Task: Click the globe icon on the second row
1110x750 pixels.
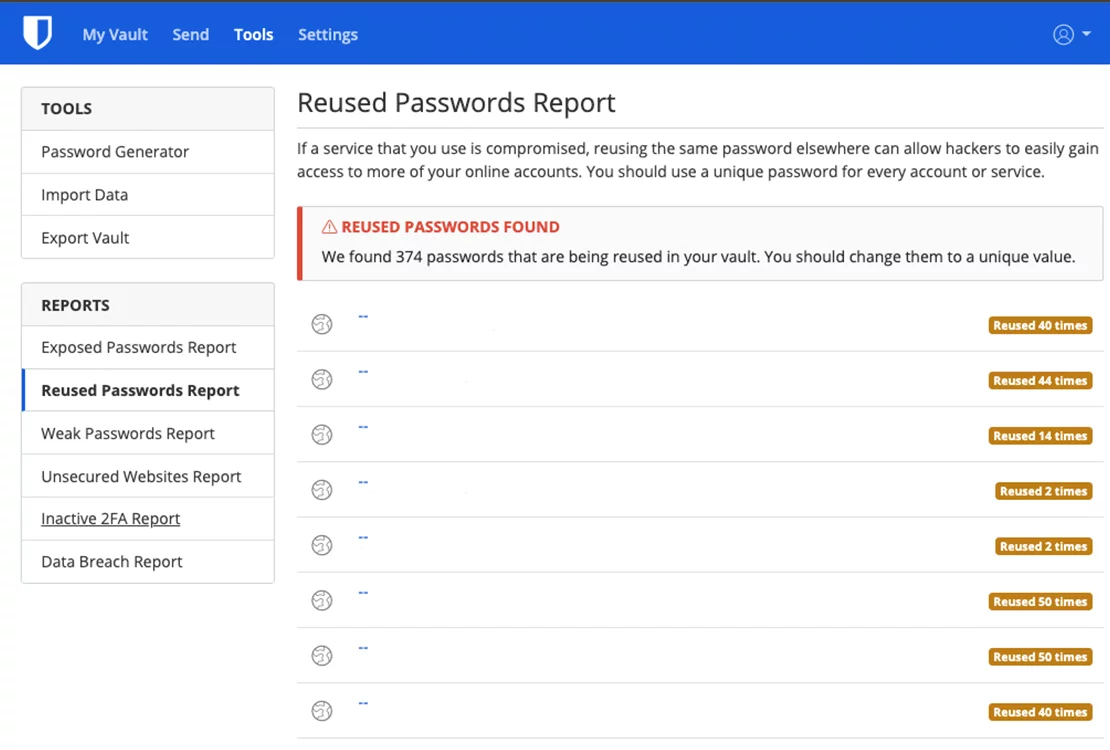Action: 322,379
